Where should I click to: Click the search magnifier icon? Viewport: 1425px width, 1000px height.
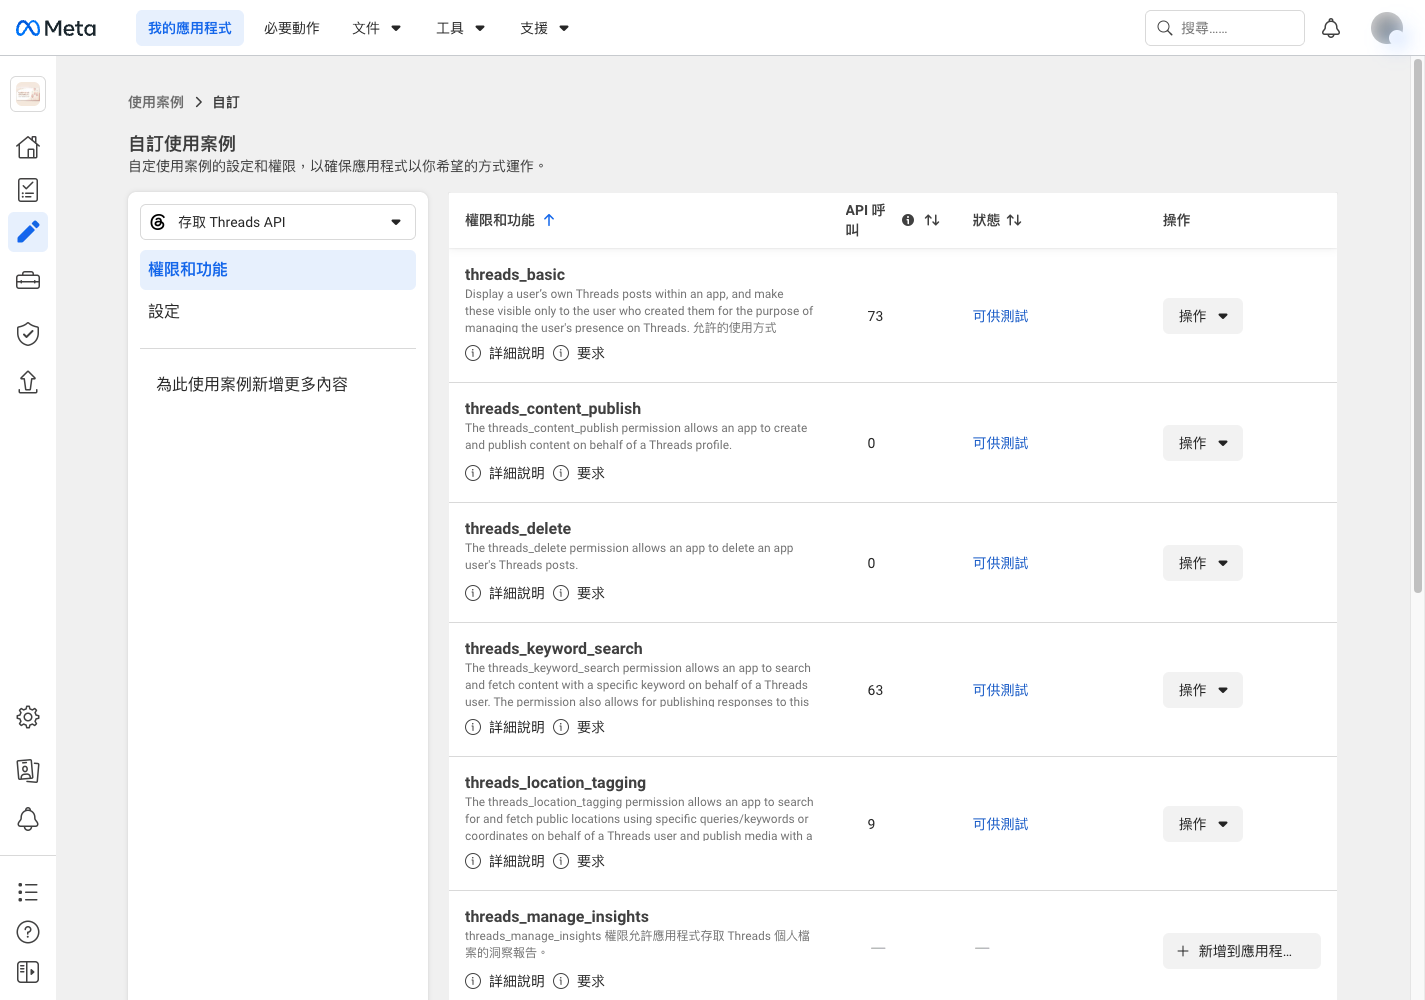point(1165,28)
